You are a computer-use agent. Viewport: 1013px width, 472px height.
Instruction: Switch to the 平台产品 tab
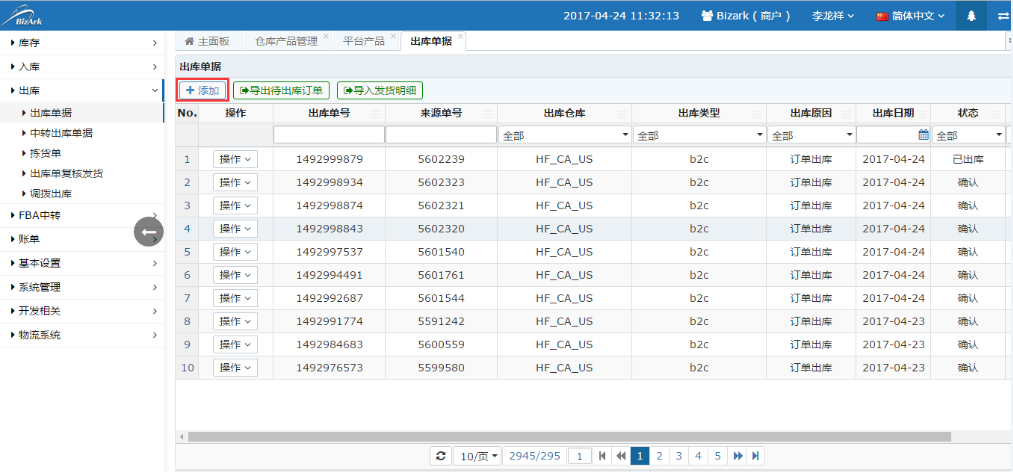click(x=363, y=41)
